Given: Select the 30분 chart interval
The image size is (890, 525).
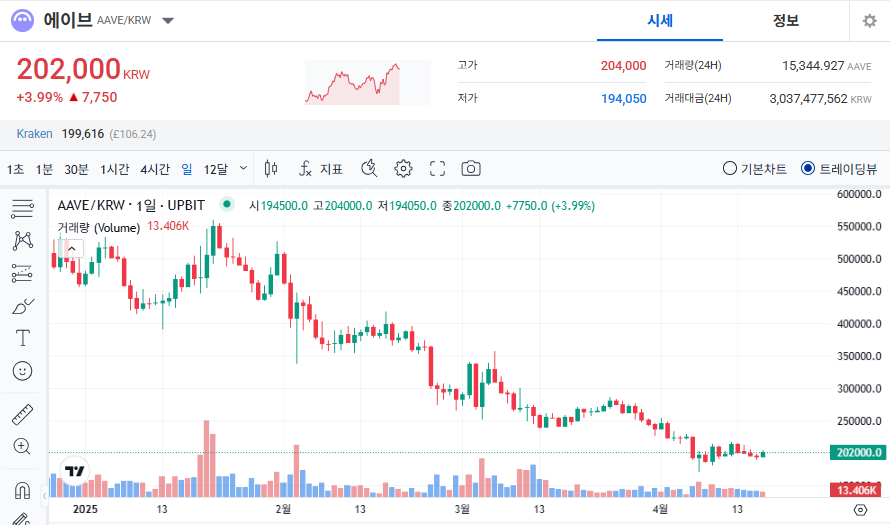Looking at the screenshot, I should coord(76,169).
